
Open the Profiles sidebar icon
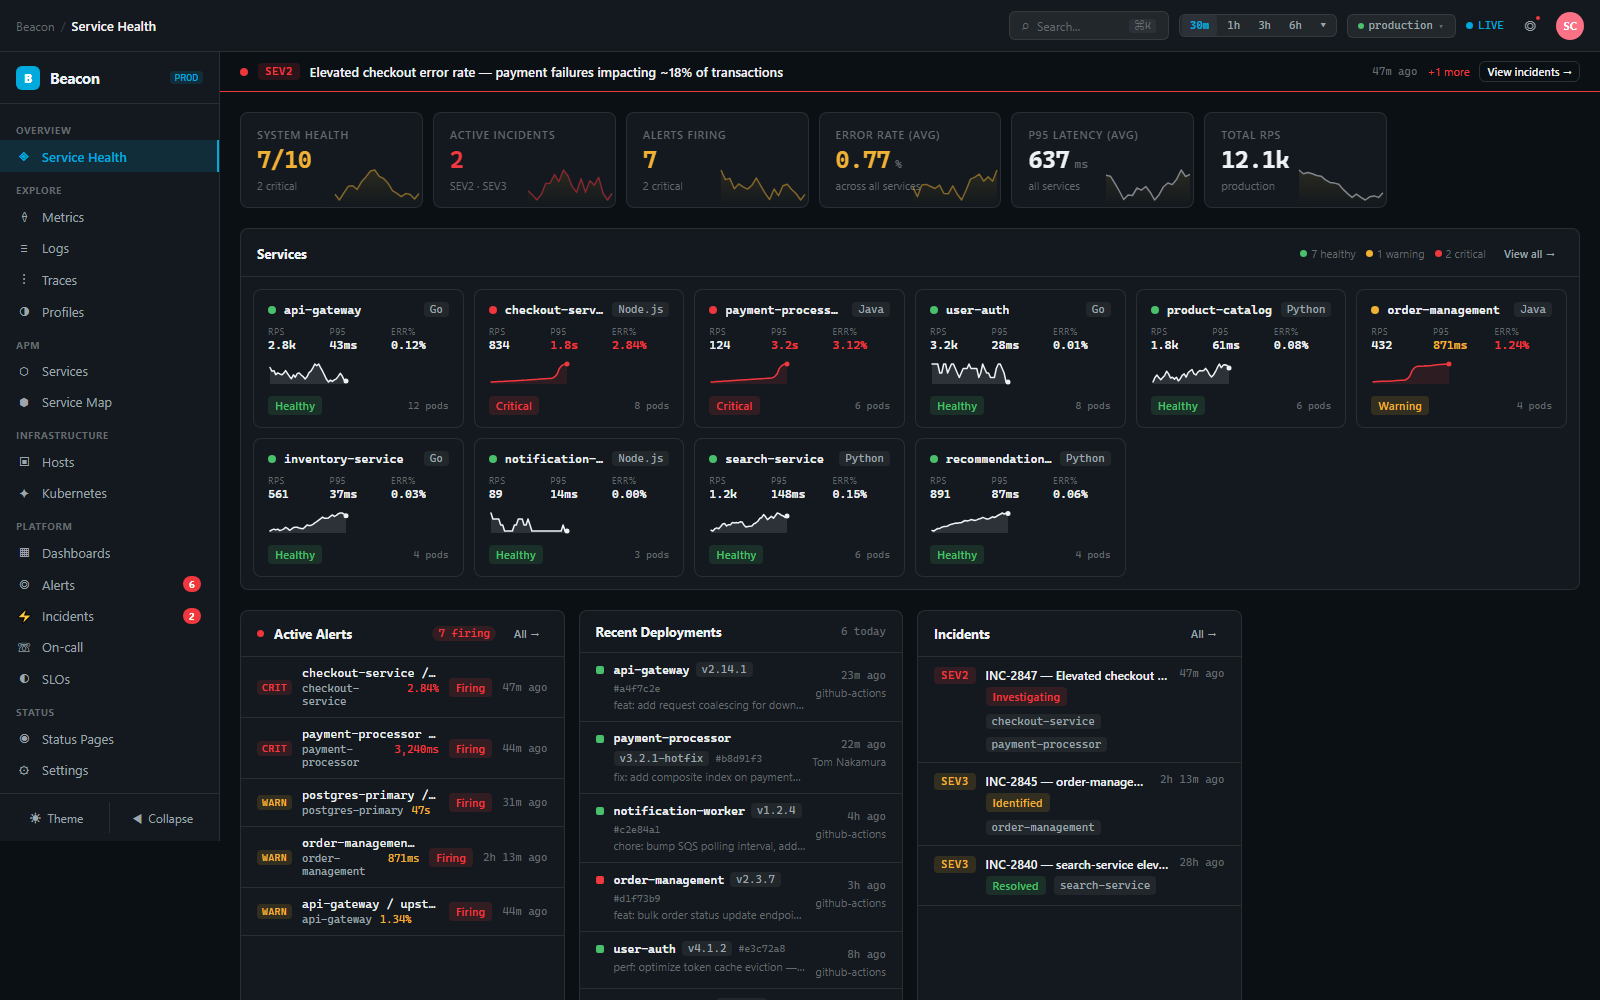[24, 312]
